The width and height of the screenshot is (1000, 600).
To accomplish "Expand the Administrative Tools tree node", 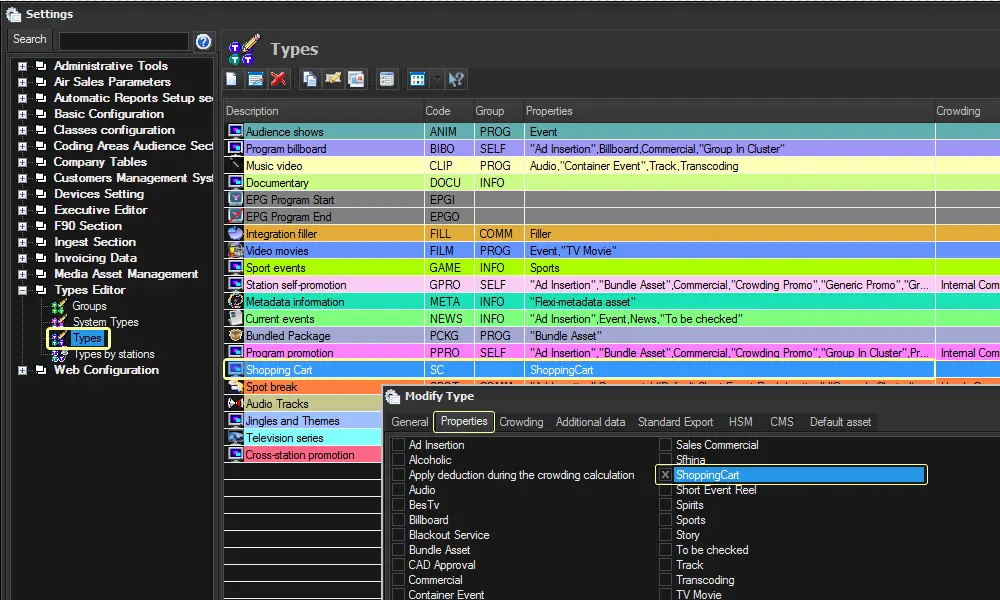I will point(22,66).
